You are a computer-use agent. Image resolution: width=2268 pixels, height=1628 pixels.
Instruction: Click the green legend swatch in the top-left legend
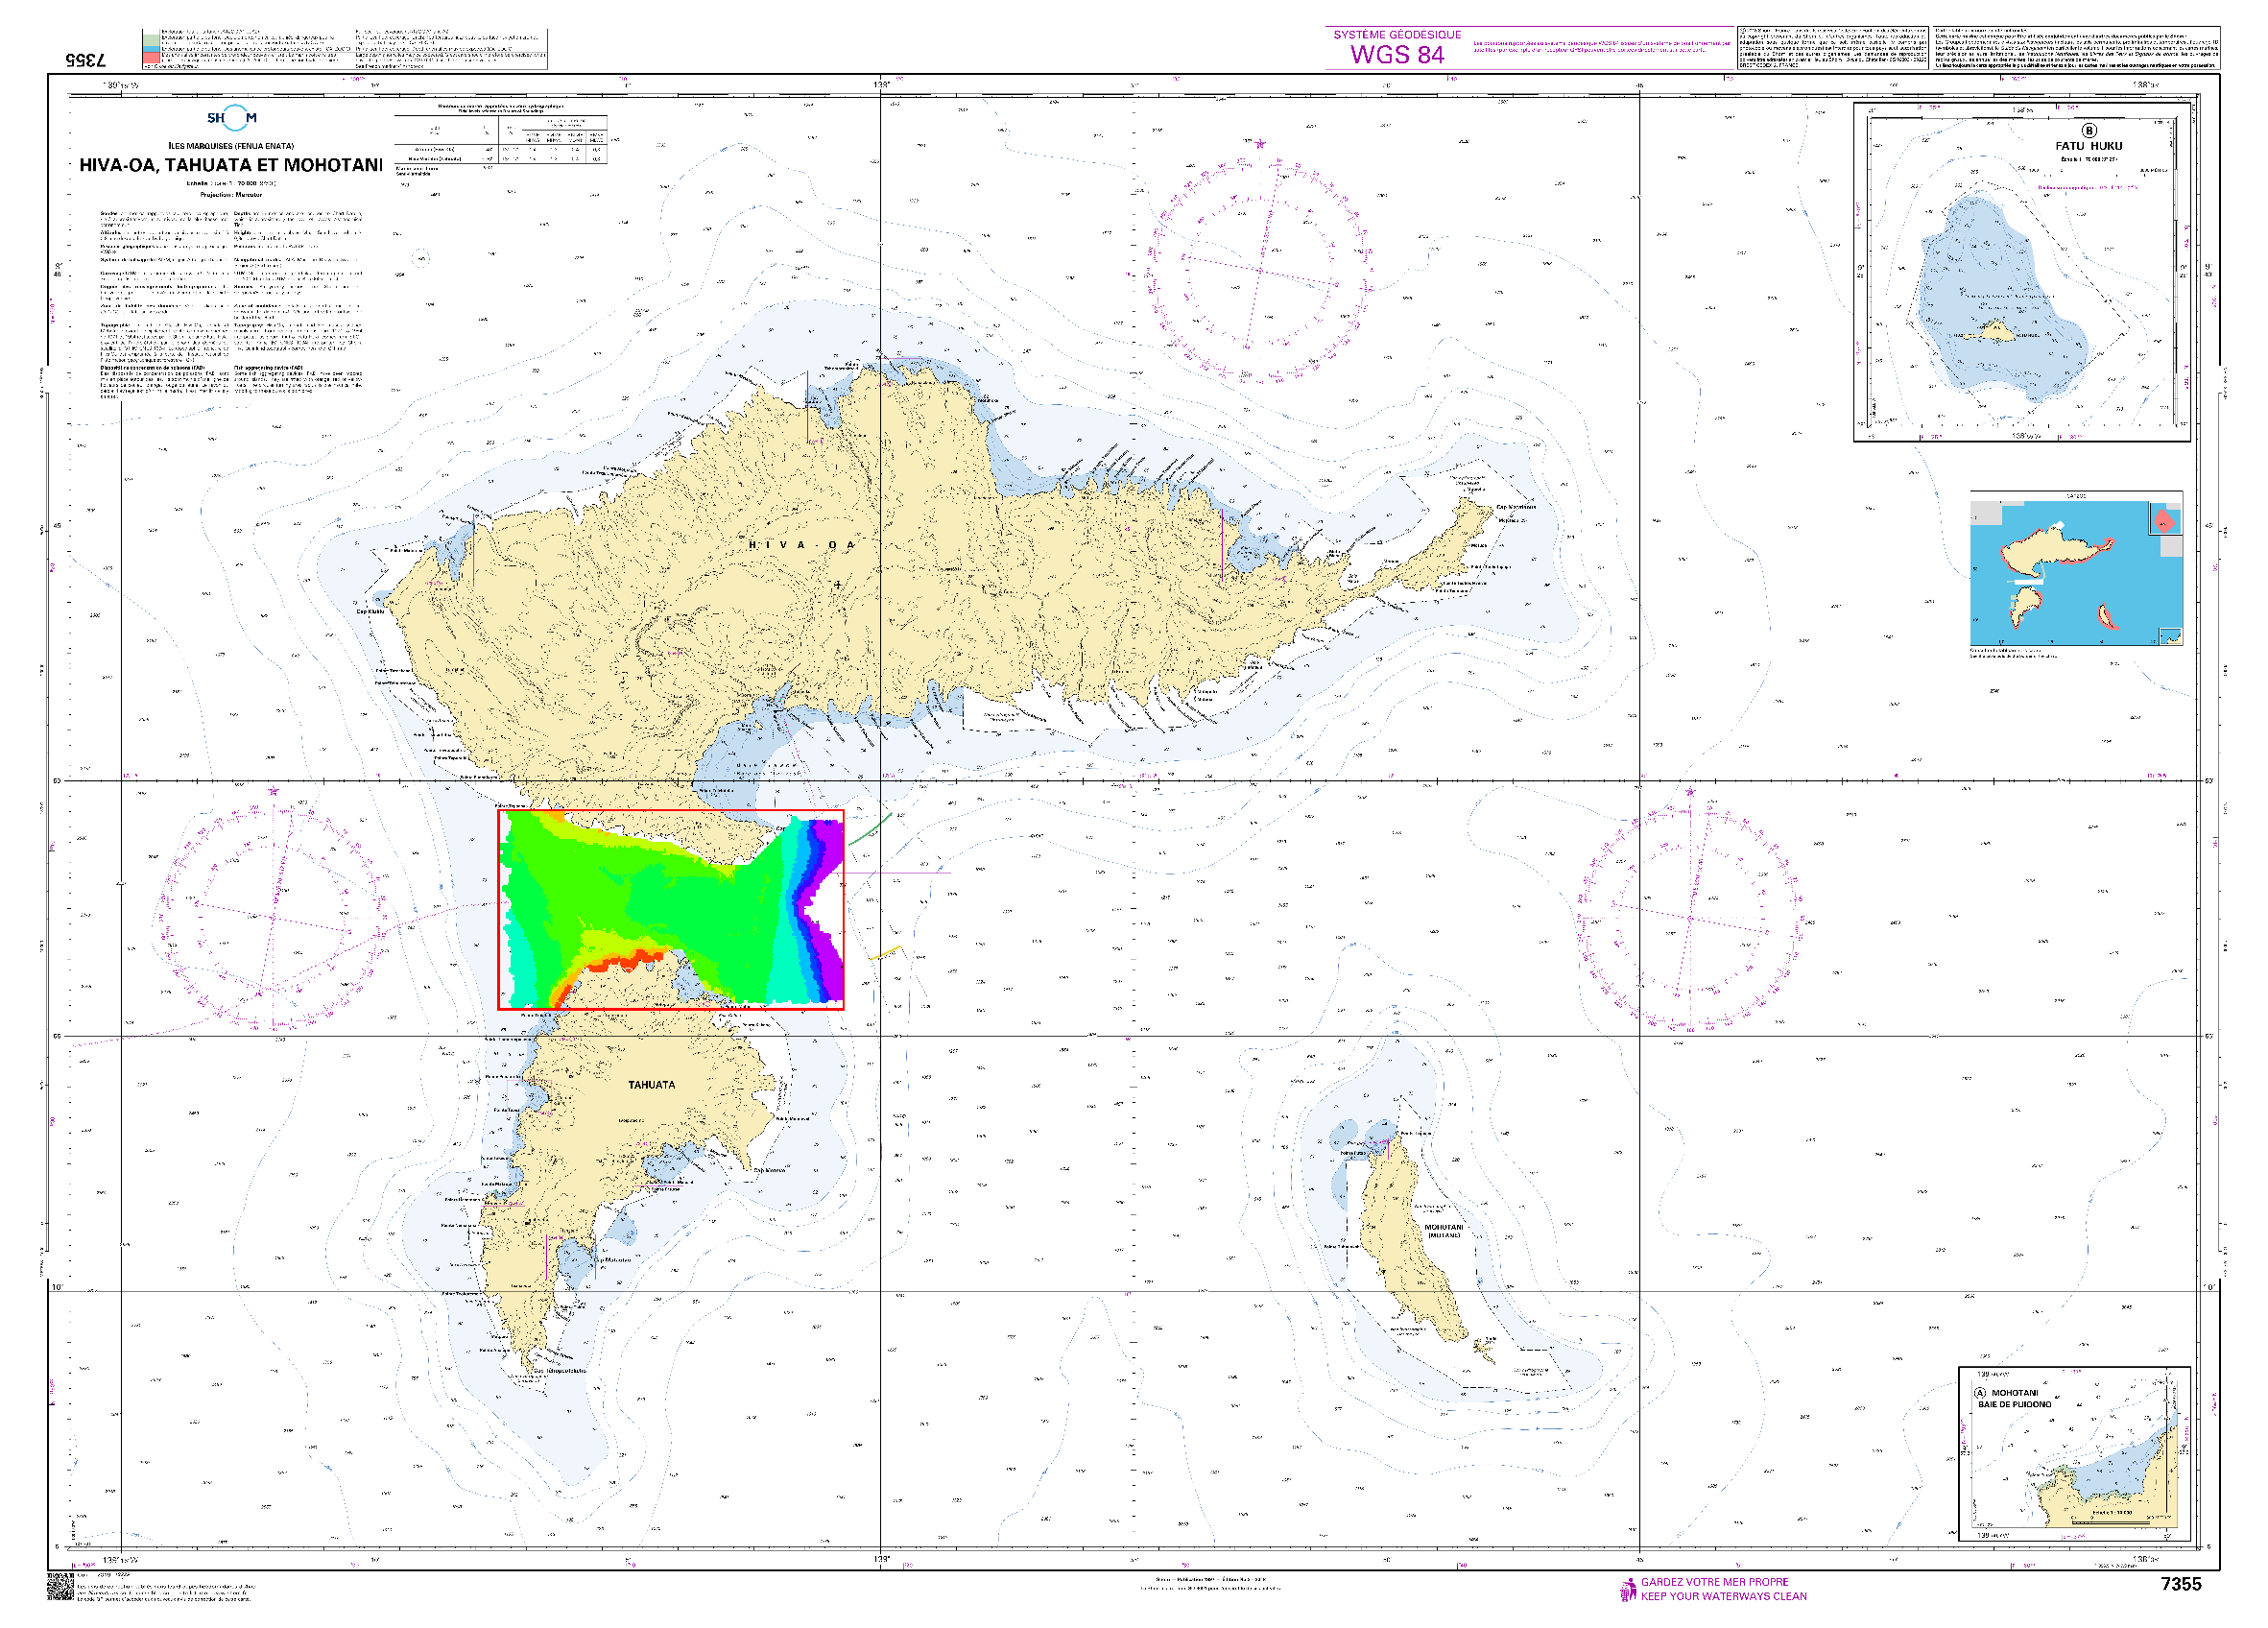pyautogui.click(x=150, y=39)
